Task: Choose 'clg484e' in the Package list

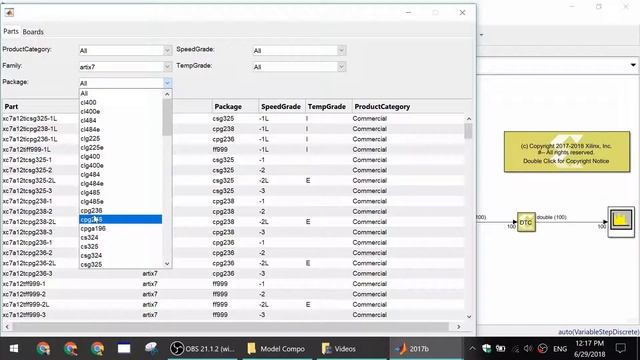Action: 120,183
